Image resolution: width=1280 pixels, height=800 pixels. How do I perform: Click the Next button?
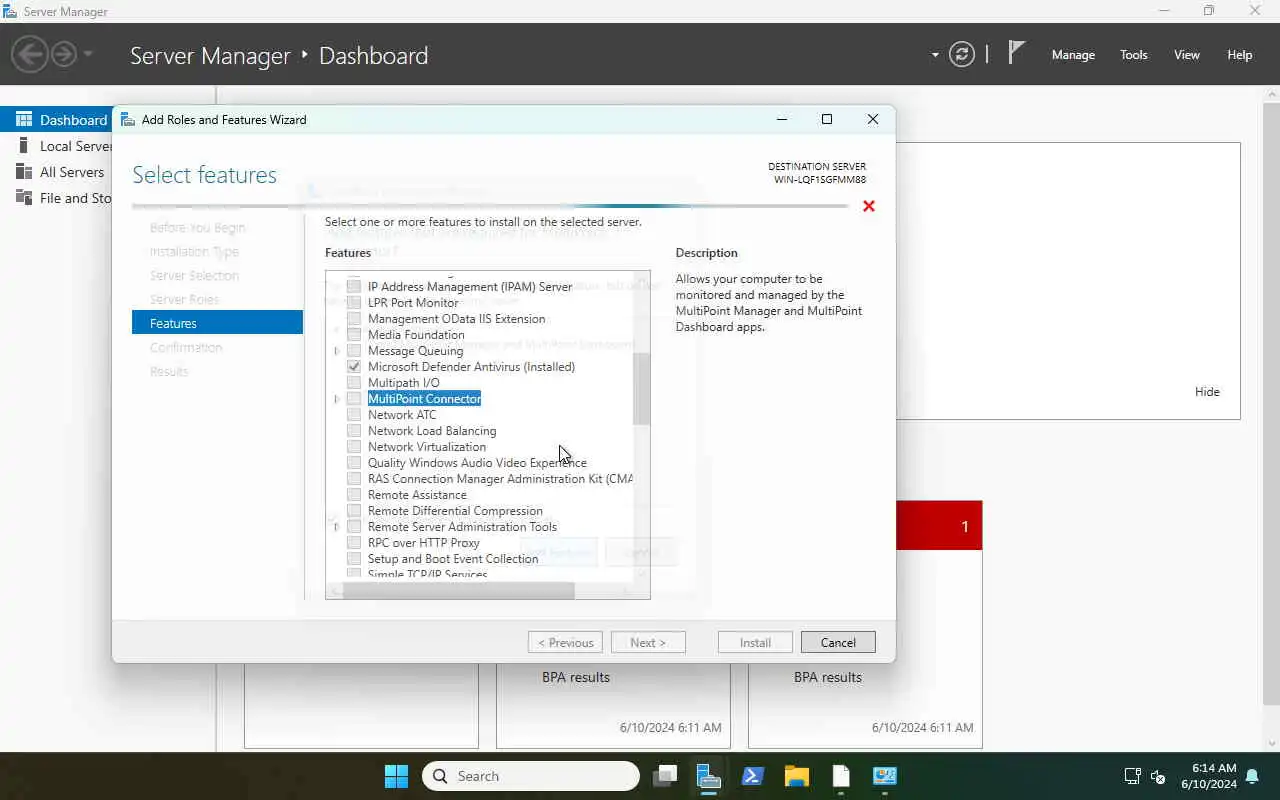coord(648,642)
